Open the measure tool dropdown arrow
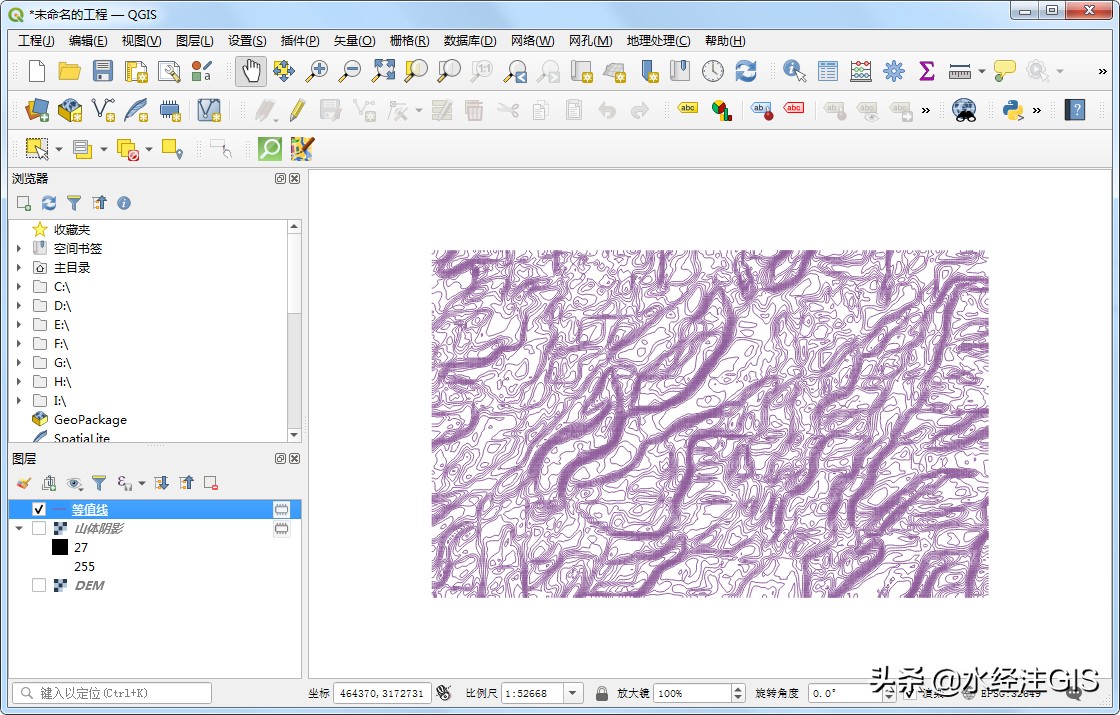 click(x=981, y=71)
